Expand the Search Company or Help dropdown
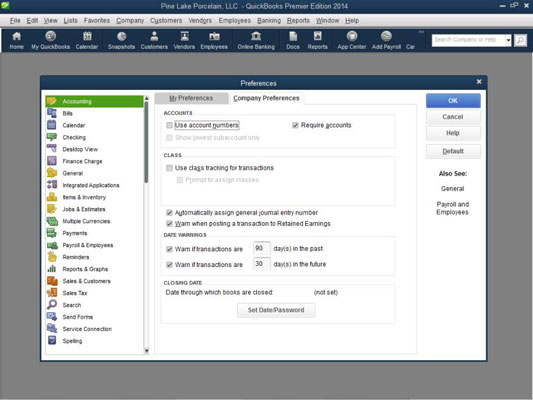Viewport: 533px width, 400px height. coord(508,40)
